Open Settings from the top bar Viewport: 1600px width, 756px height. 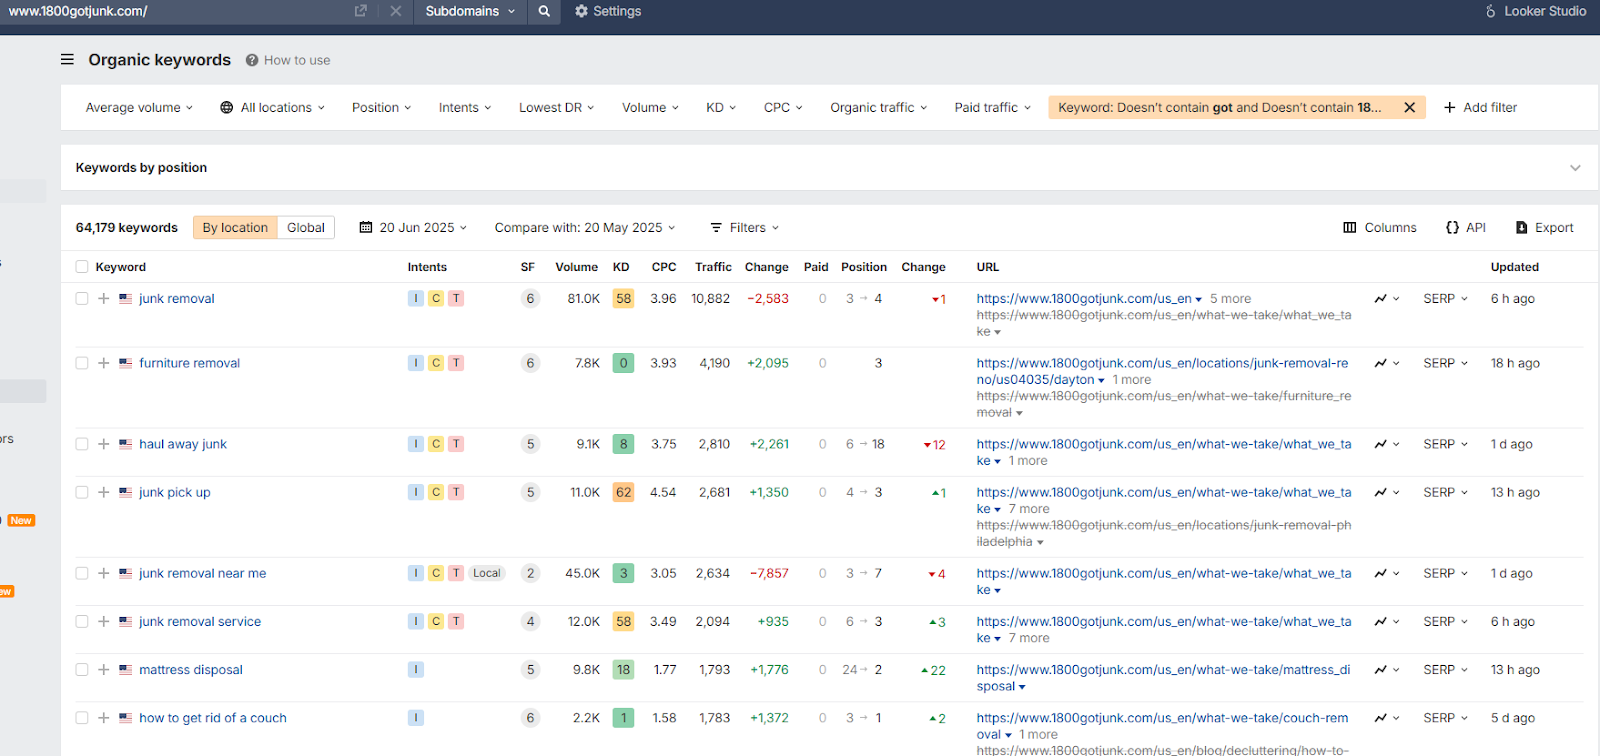click(608, 11)
